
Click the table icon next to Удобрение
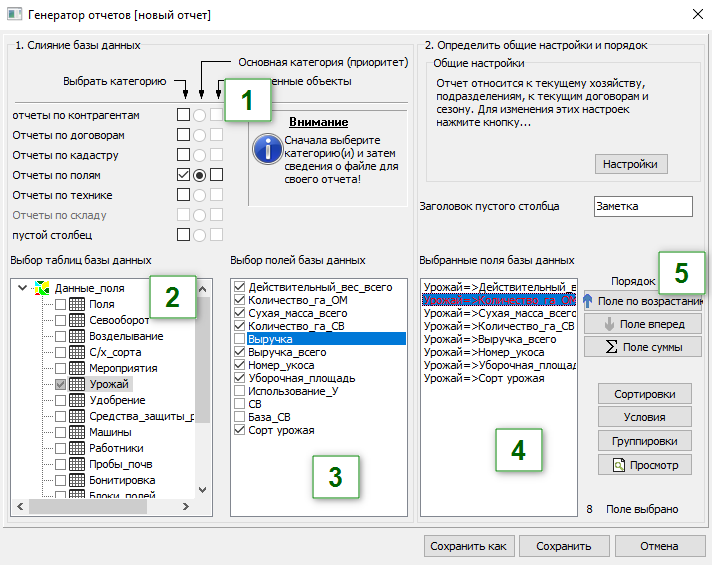[77, 400]
